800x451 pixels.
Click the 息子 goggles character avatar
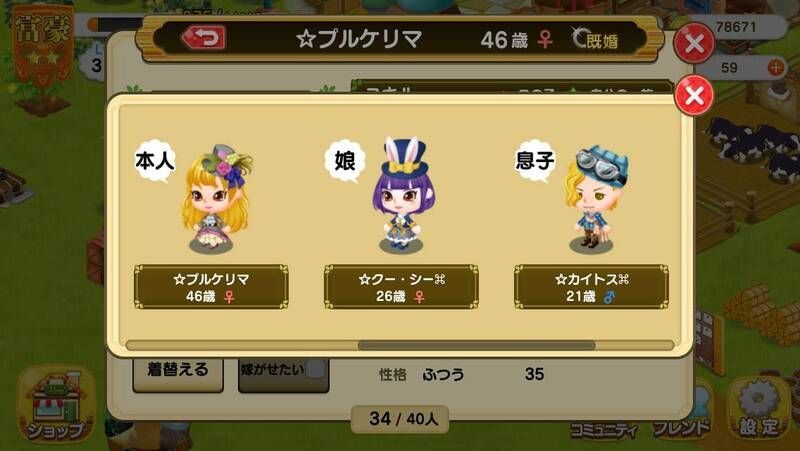click(x=594, y=199)
